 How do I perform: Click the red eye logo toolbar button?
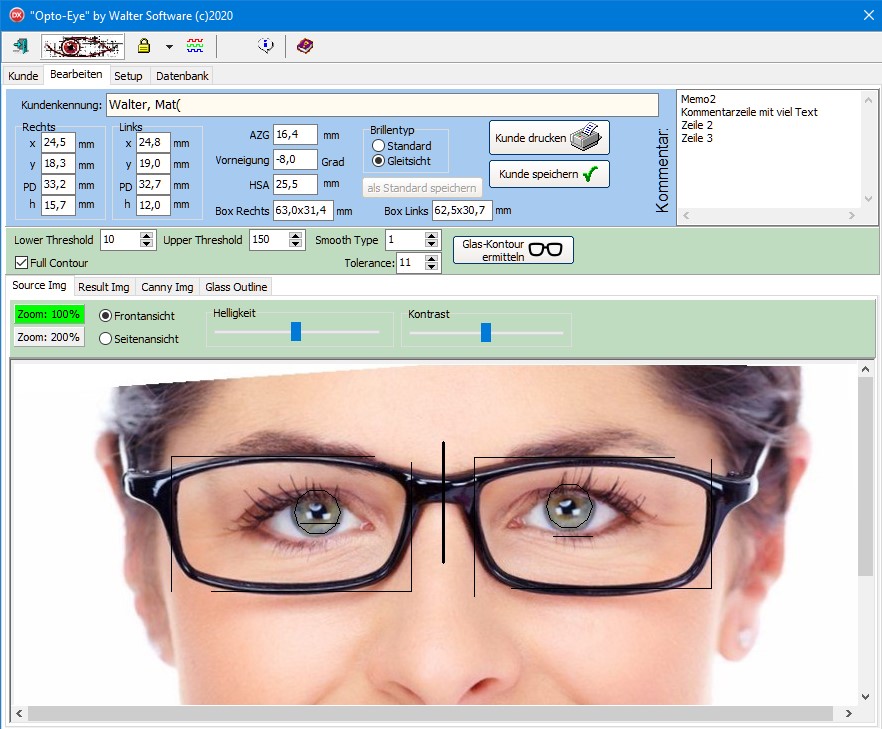coord(83,46)
